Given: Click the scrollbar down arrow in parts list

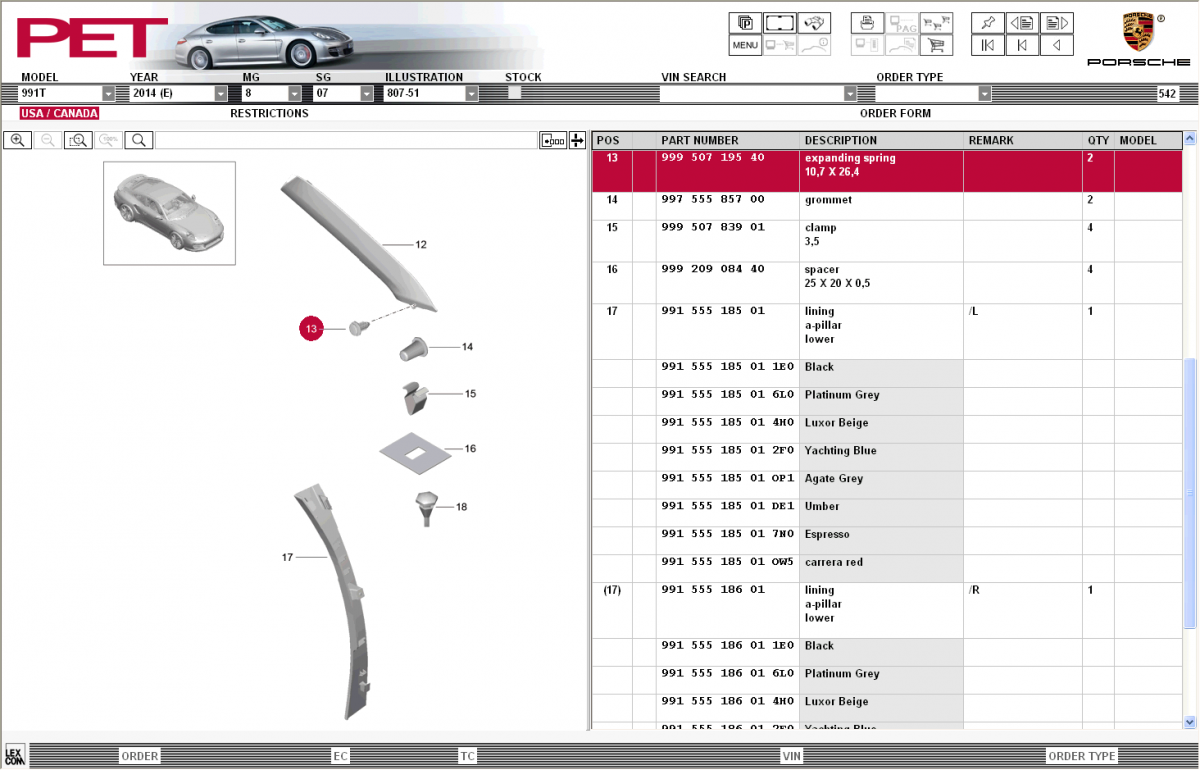Looking at the screenshot, I should click(x=1190, y=721).
